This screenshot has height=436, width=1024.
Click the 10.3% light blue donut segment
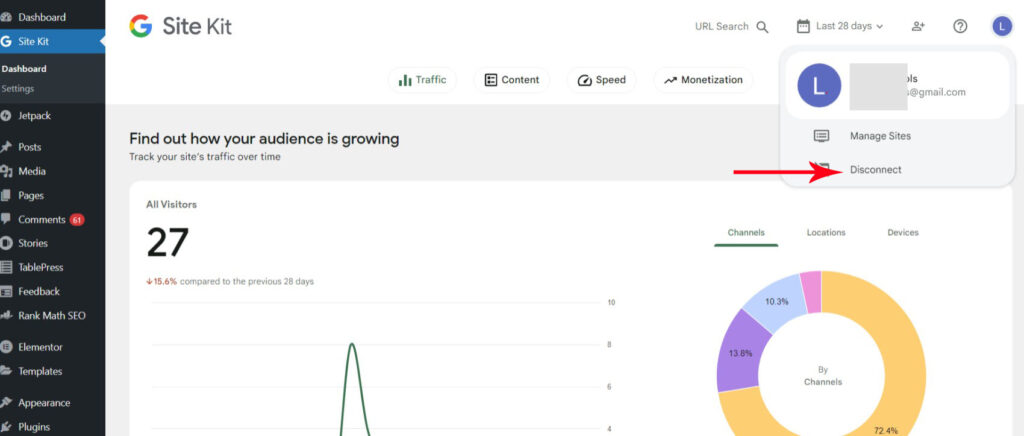point(775,302)
